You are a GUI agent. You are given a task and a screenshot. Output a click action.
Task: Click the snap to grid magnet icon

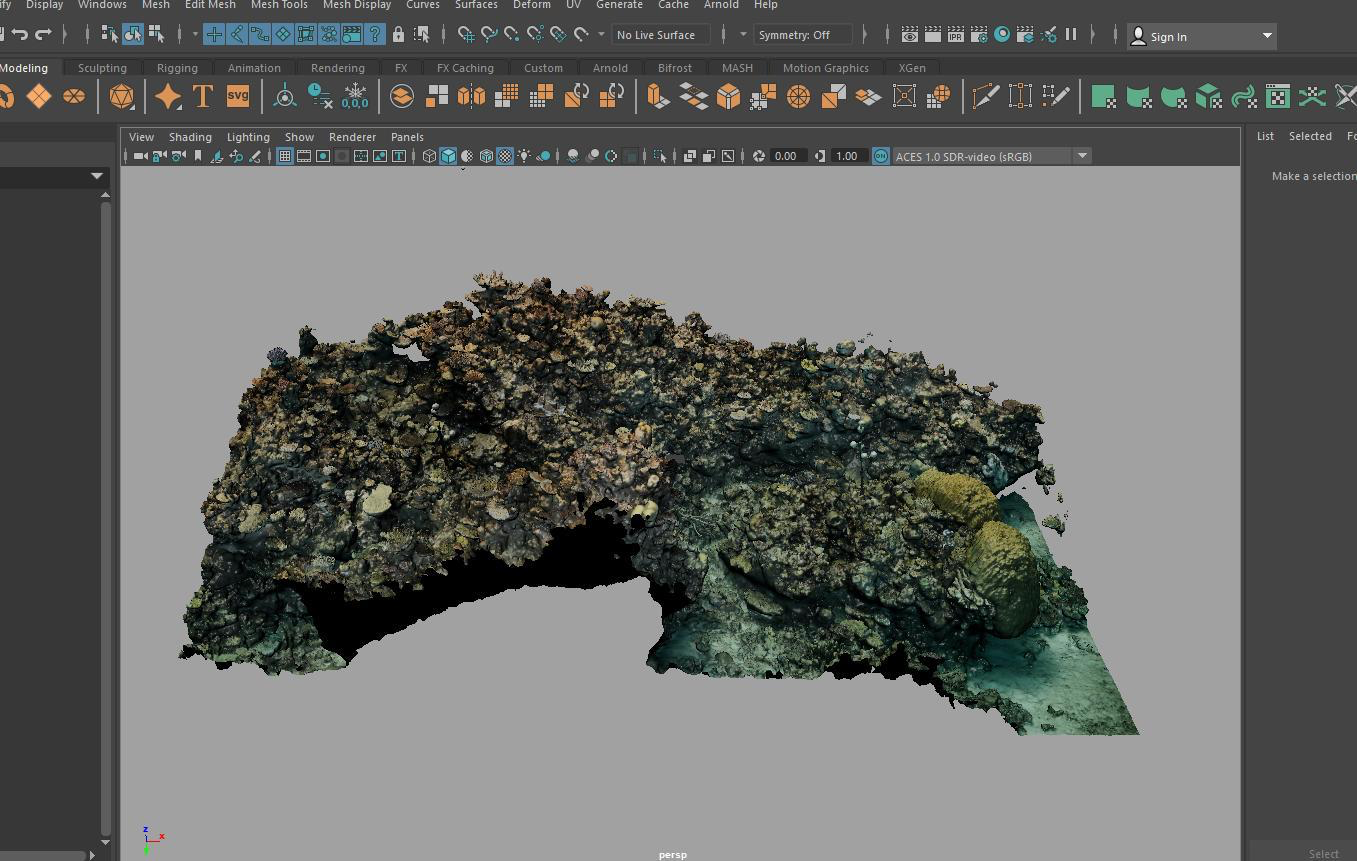[x=466, y=35]
